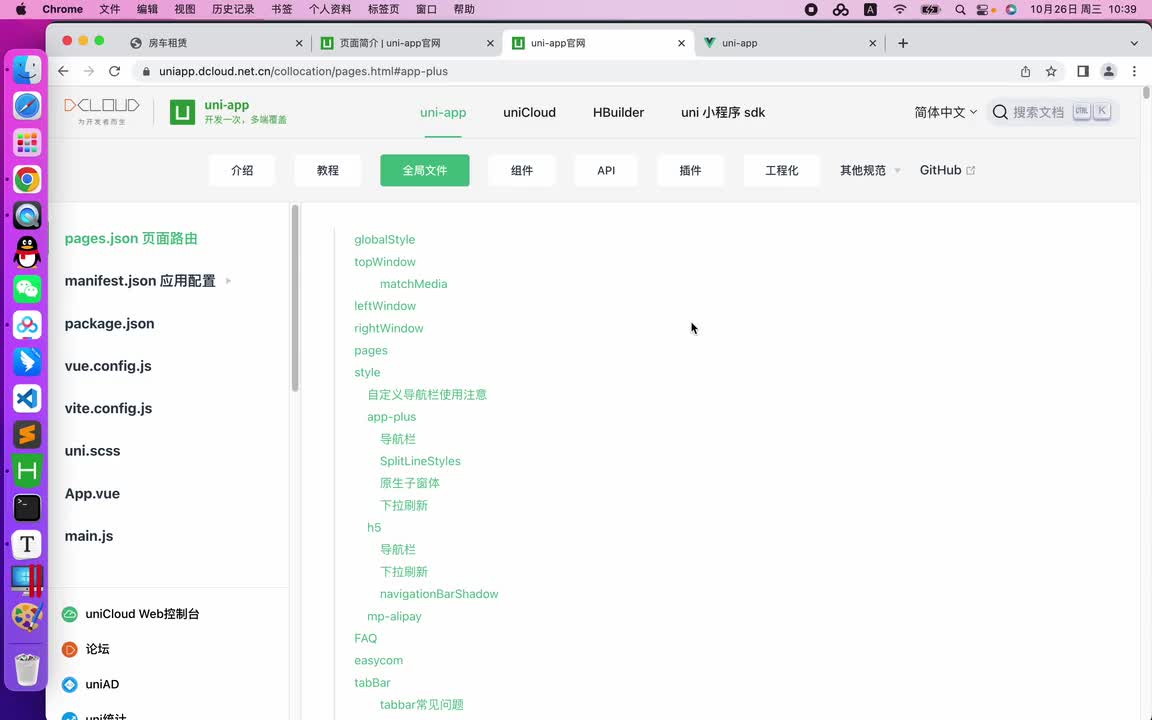1152x720 pixels.
Task: Open vite.config.js in sidebar
Action: 108,408
